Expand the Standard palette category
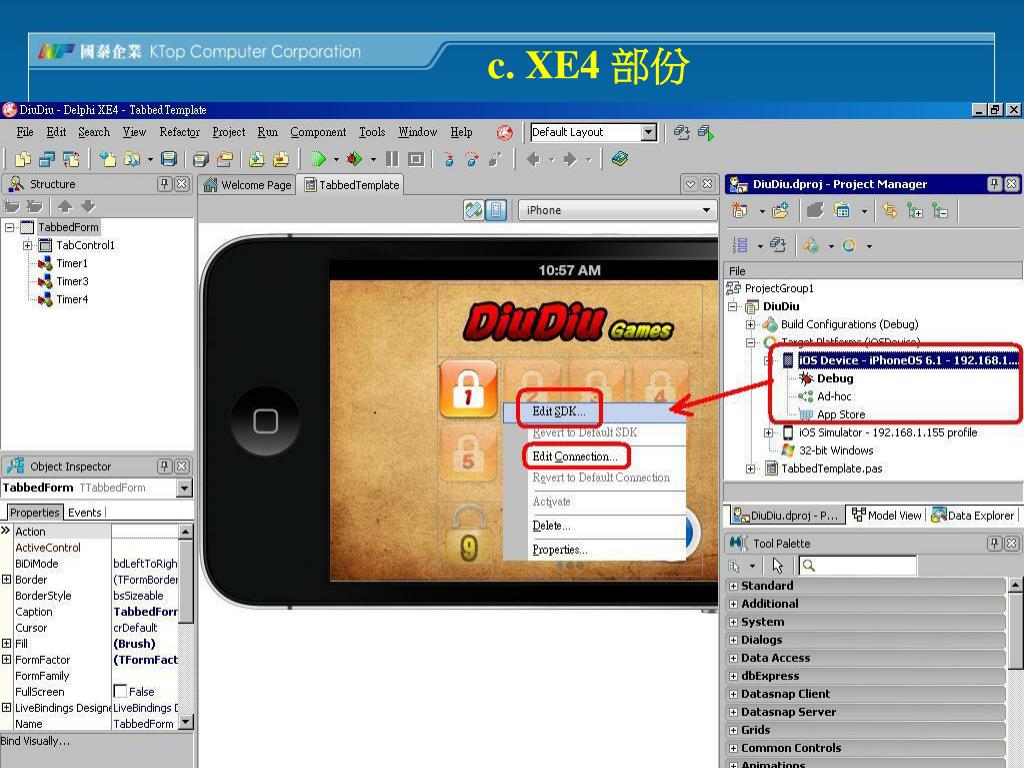The image size is (1024, 768). point(733,586)
